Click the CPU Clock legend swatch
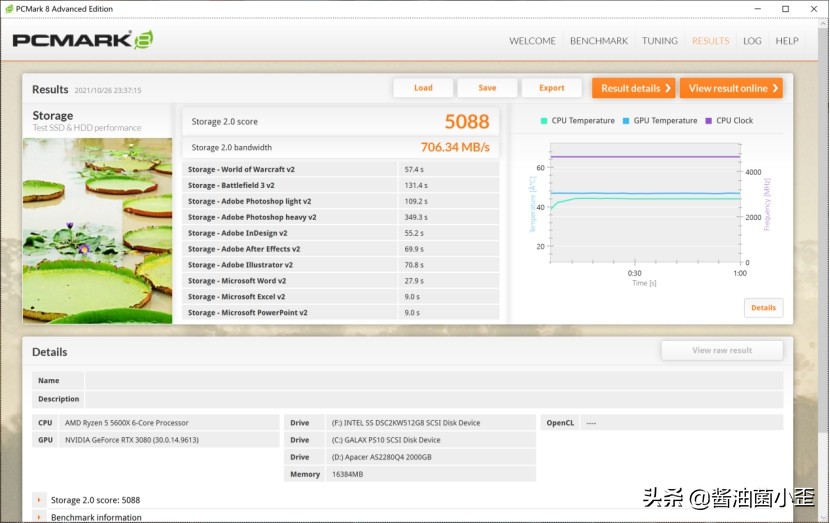 [708, 121]
